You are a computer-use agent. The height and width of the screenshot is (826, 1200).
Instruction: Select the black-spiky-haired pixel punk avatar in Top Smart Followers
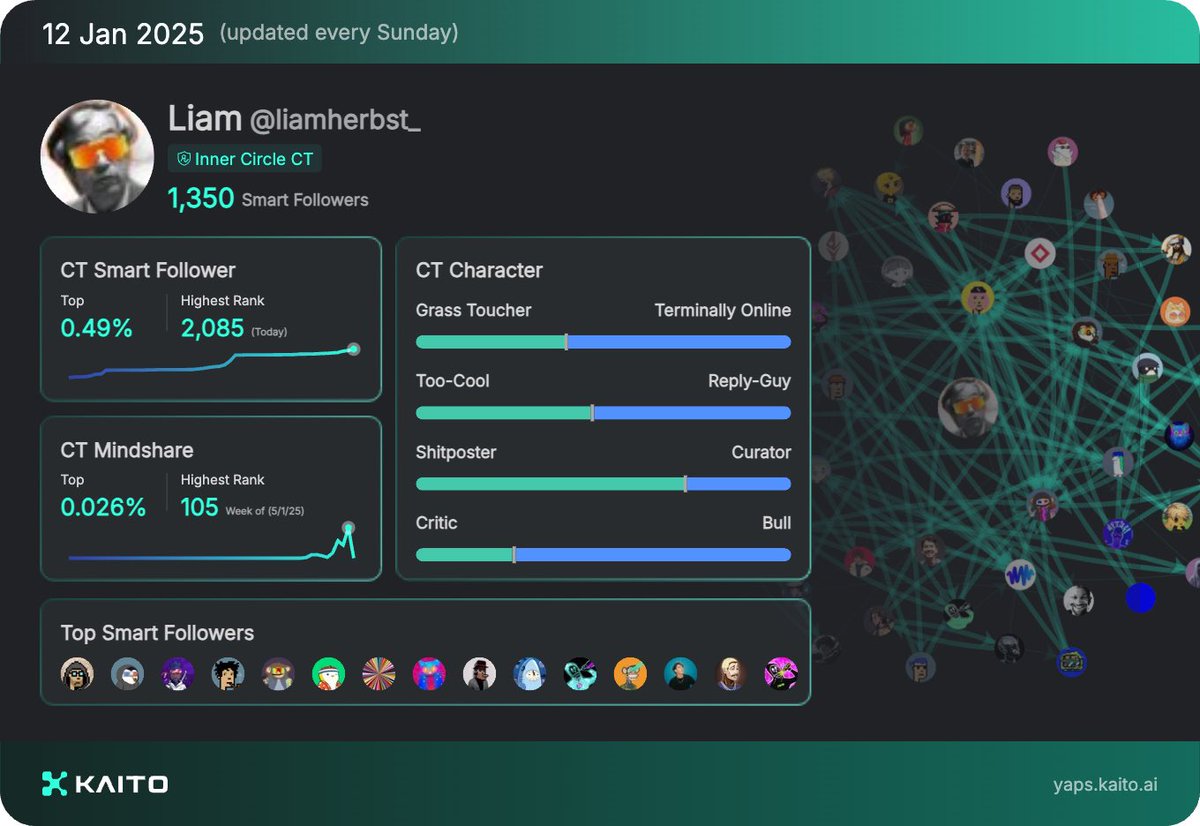[x=228, y=674]
